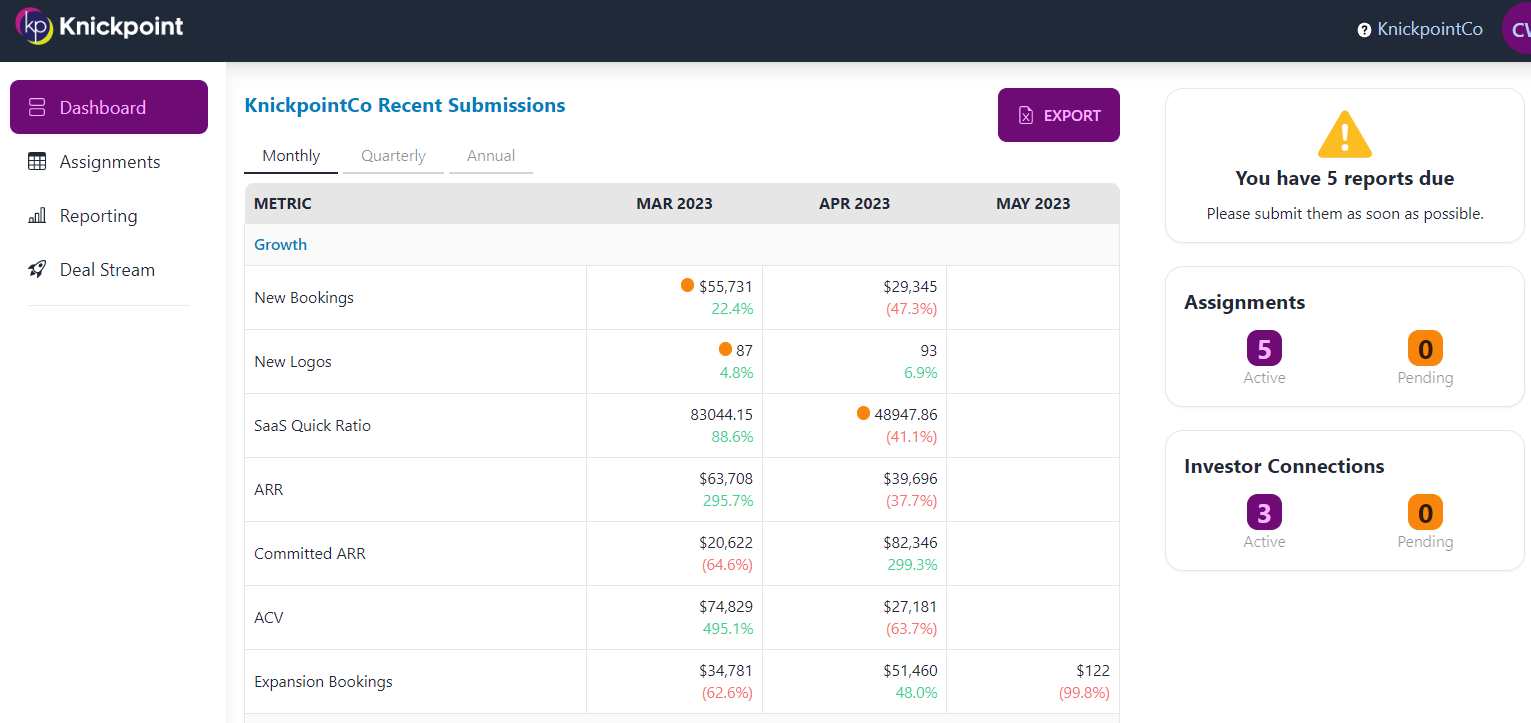Click the $29,345 April New Bookings value
Screen dimensions: 1531x723
(910, 286)
